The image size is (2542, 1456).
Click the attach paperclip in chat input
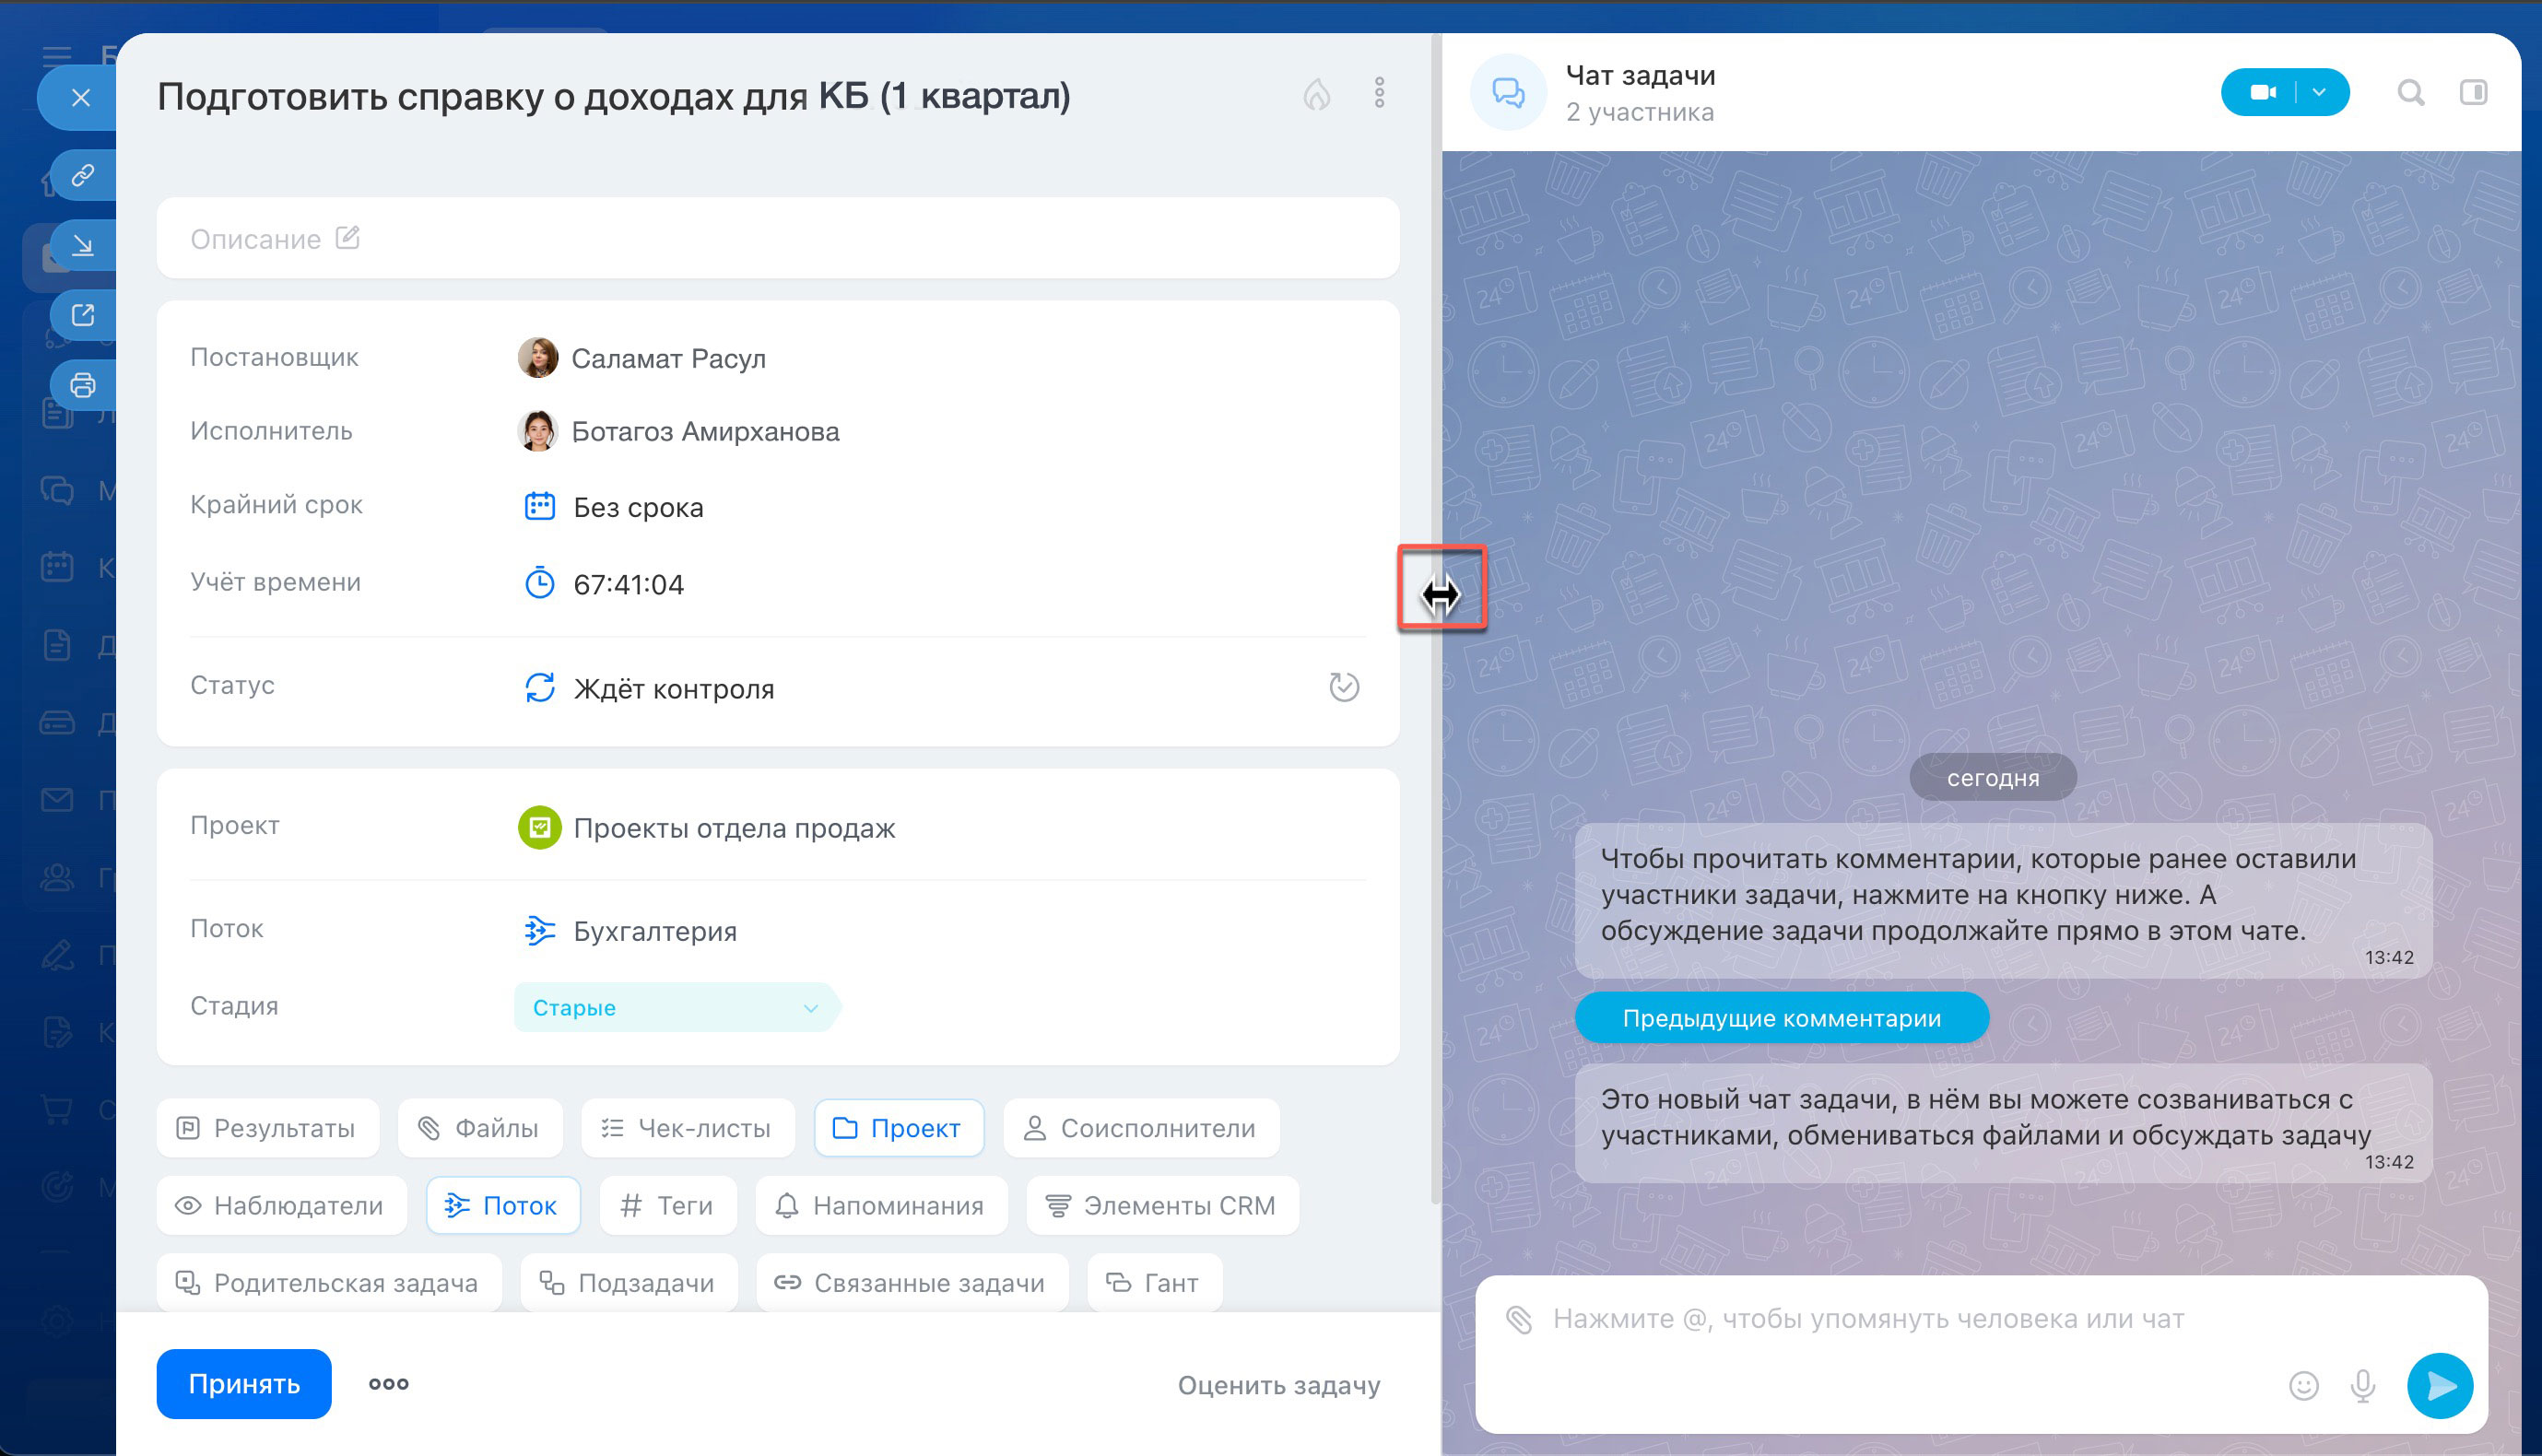pos(1519,1320)
